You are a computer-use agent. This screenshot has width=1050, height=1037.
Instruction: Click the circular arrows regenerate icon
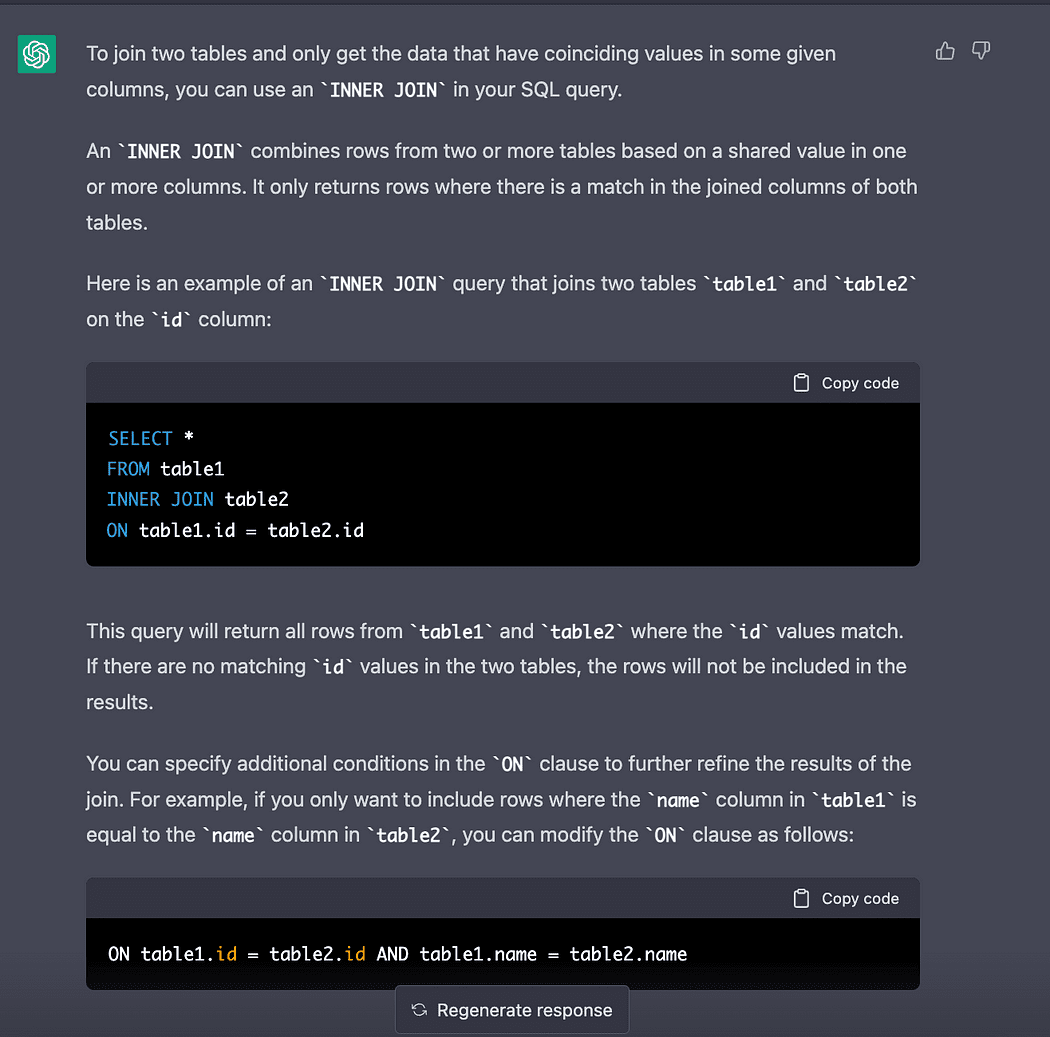click(x=420, y=1010)
